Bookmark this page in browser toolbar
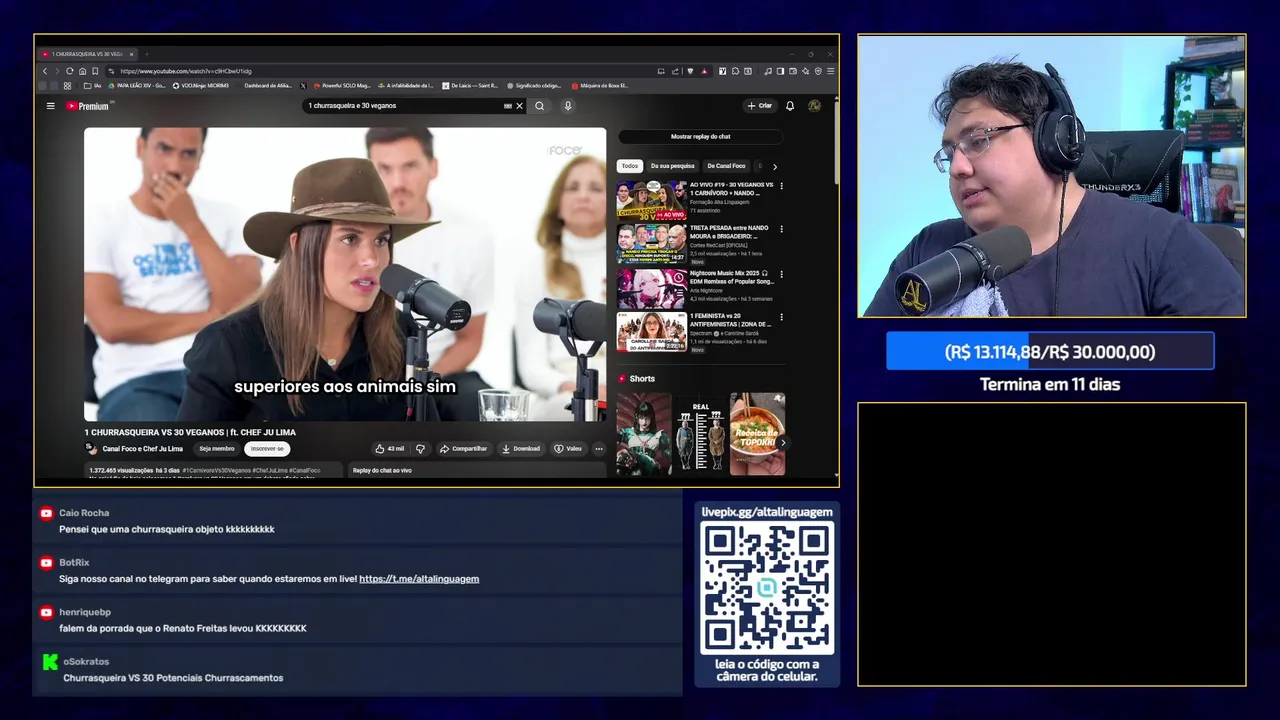The image size is (1280, 720). (x=95, y=71)
